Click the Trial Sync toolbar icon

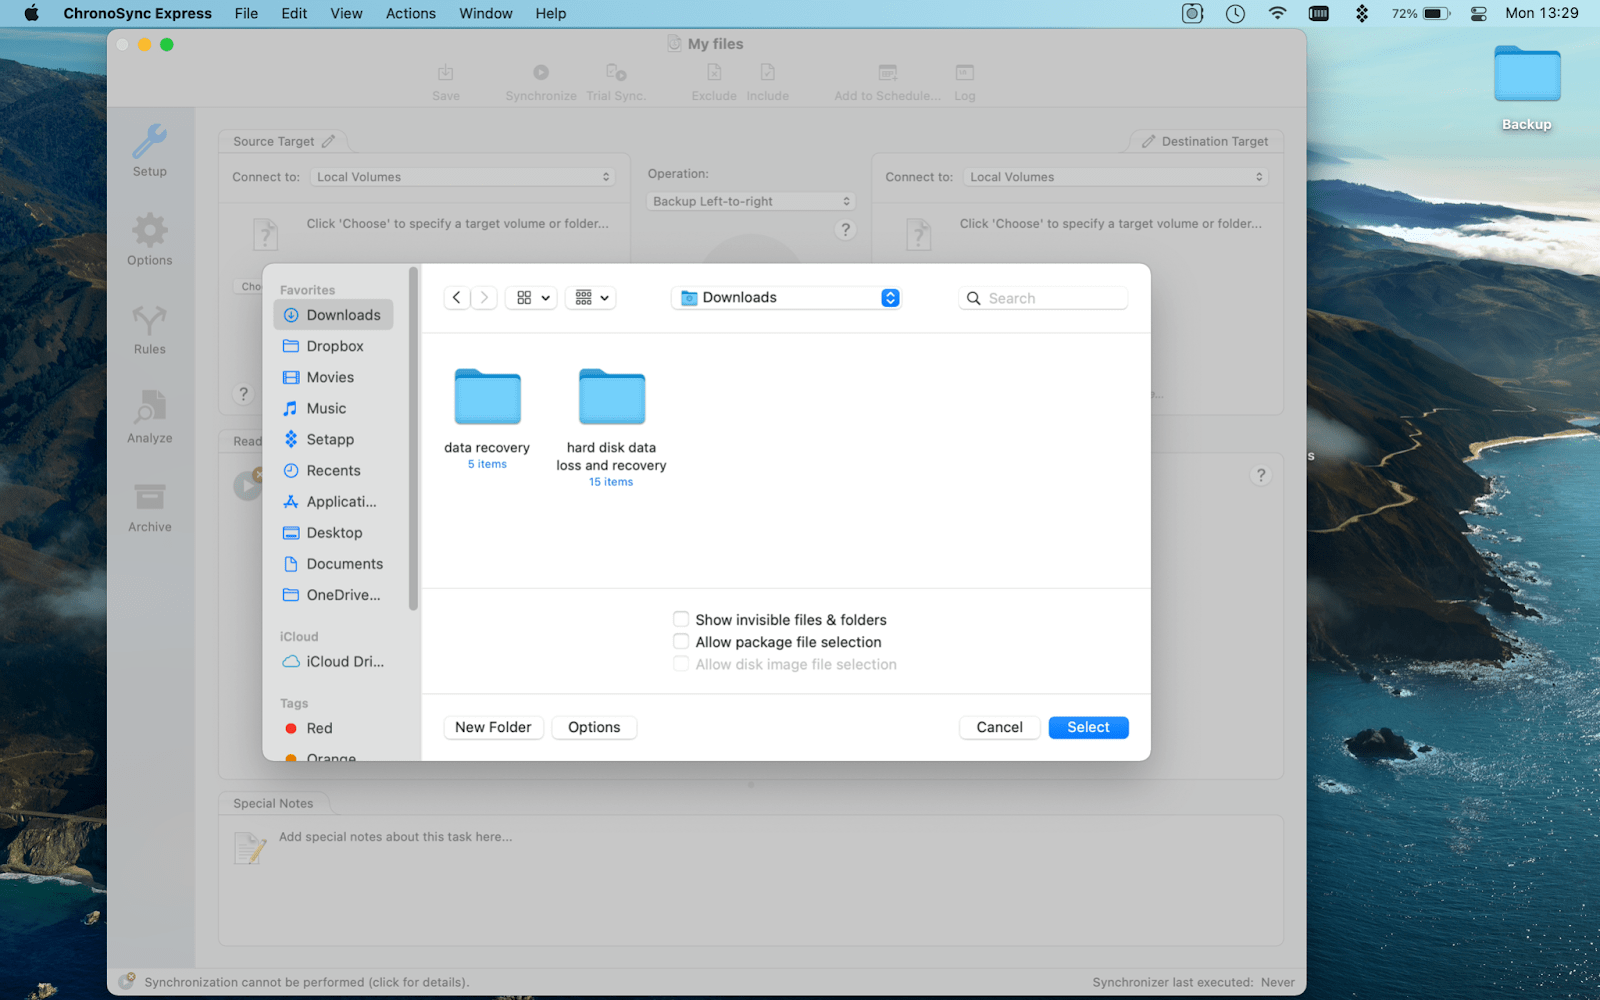616,73
